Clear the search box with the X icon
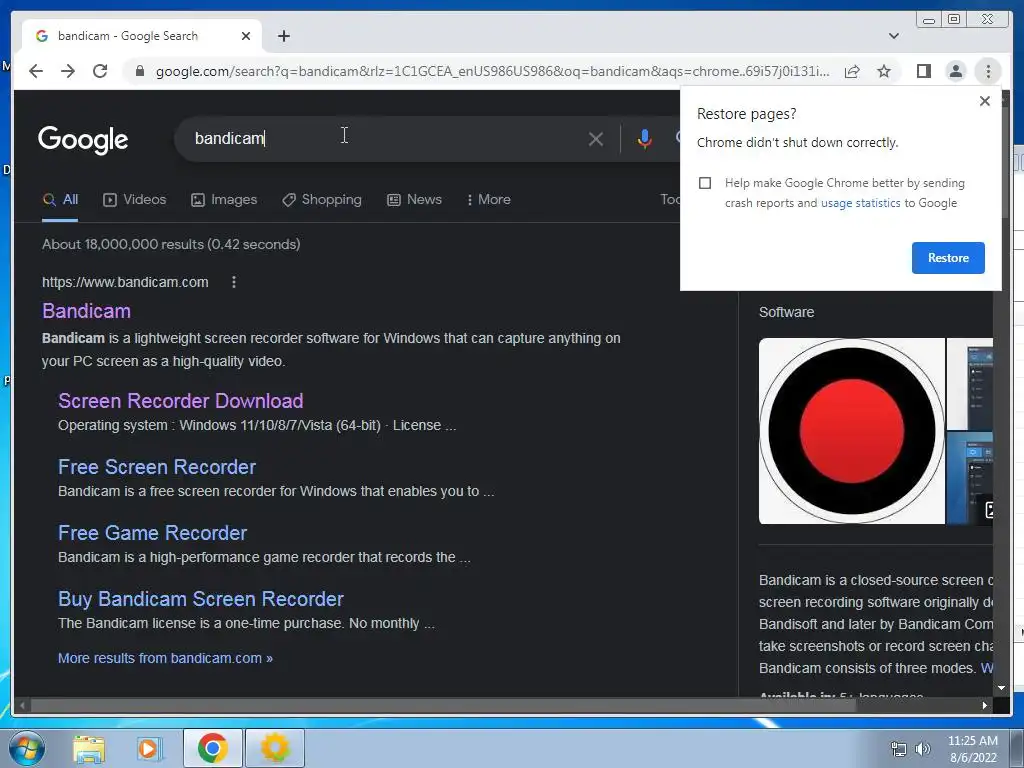The width and height of the screenshot is (1024, 768). click(595, 139)
